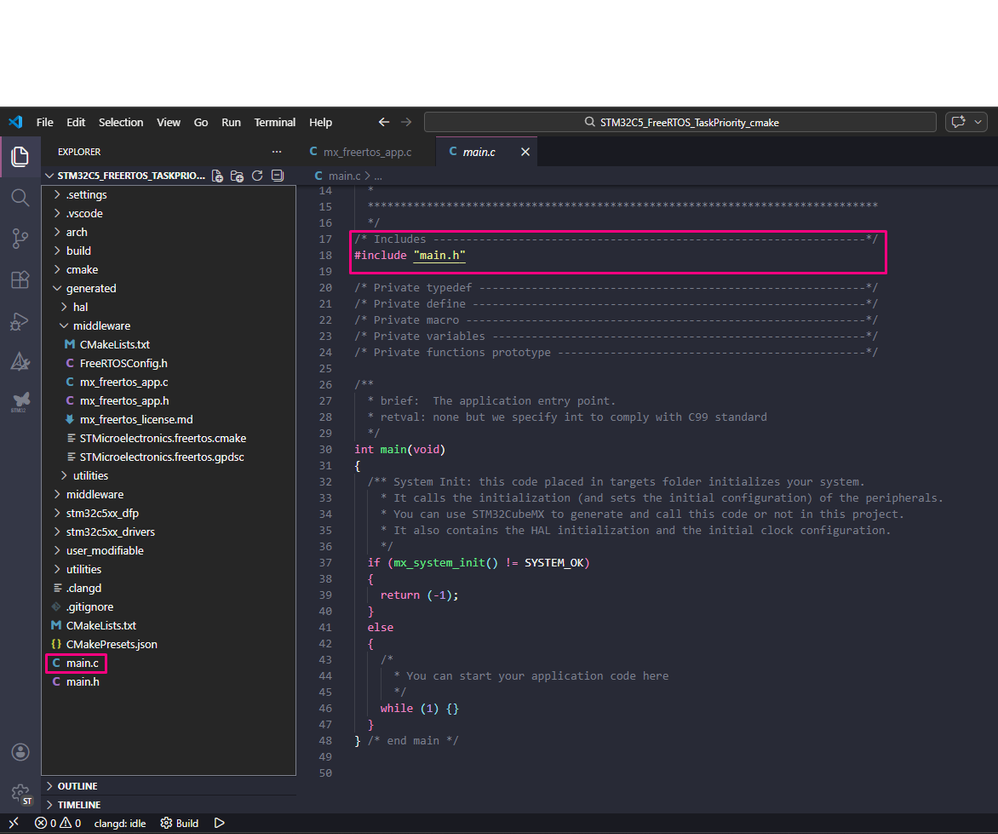This screenshot has height=834, width=998.
Task: Open the Run and Debug view
Action: [20, 322]
